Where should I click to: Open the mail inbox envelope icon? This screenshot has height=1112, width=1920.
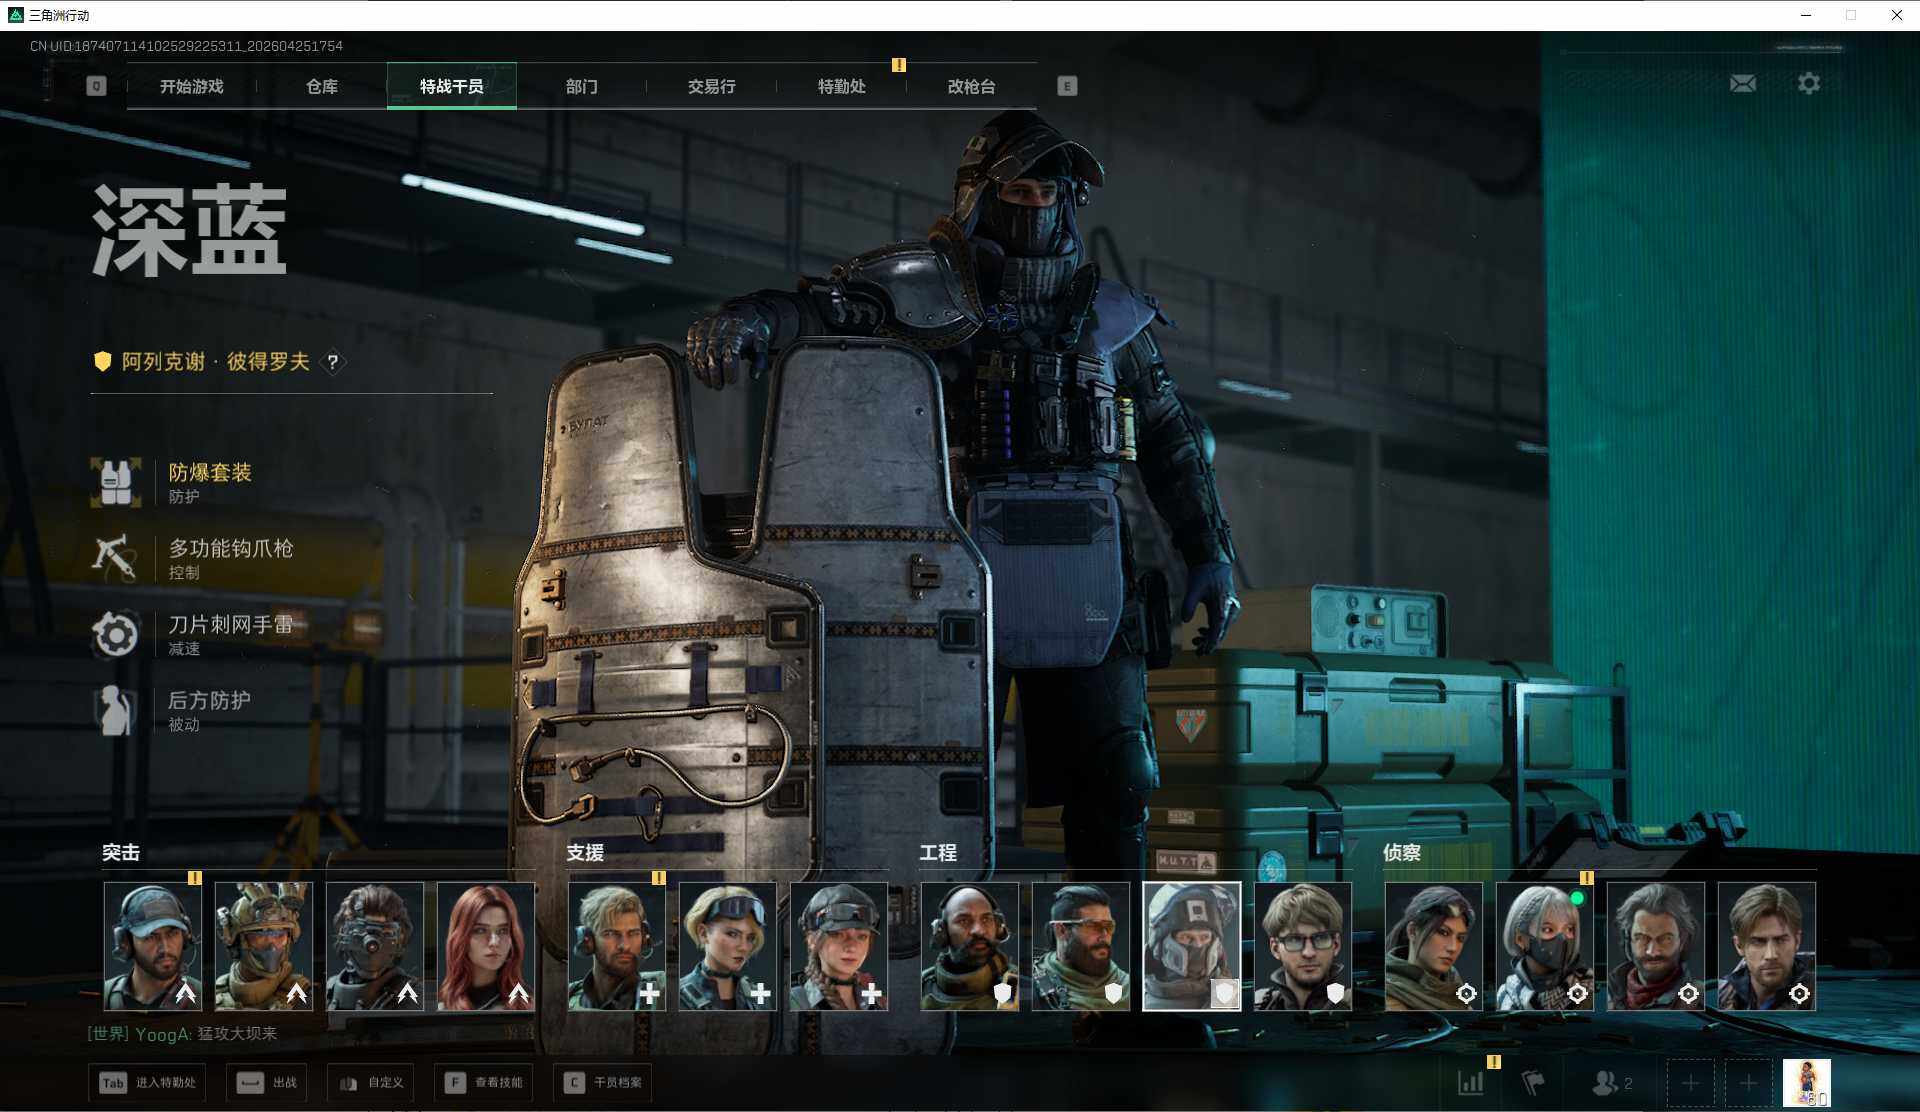point(1742,84)
